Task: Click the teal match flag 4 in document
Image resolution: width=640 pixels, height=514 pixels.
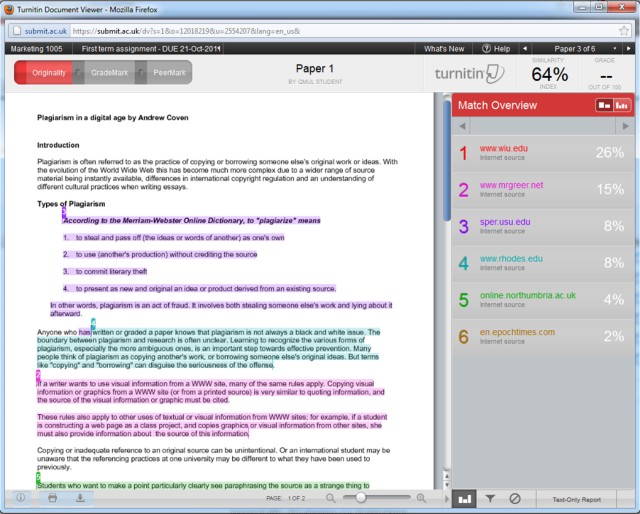Action: (x=93, y=324)
